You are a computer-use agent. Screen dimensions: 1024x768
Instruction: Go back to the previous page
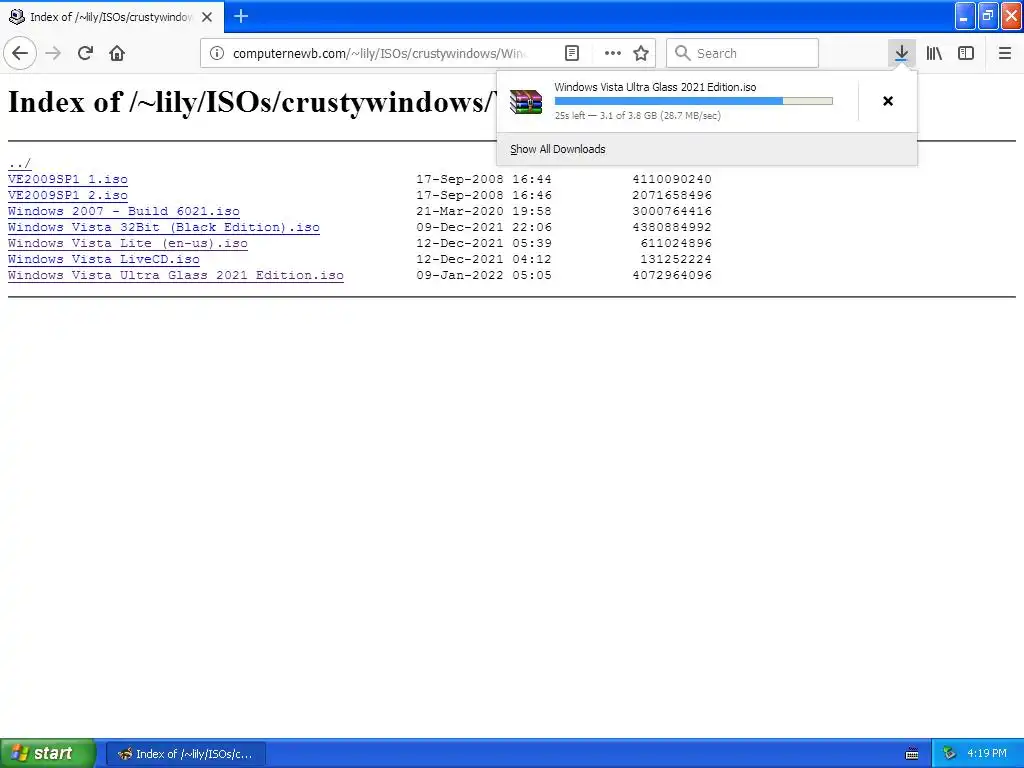(20, 53)
